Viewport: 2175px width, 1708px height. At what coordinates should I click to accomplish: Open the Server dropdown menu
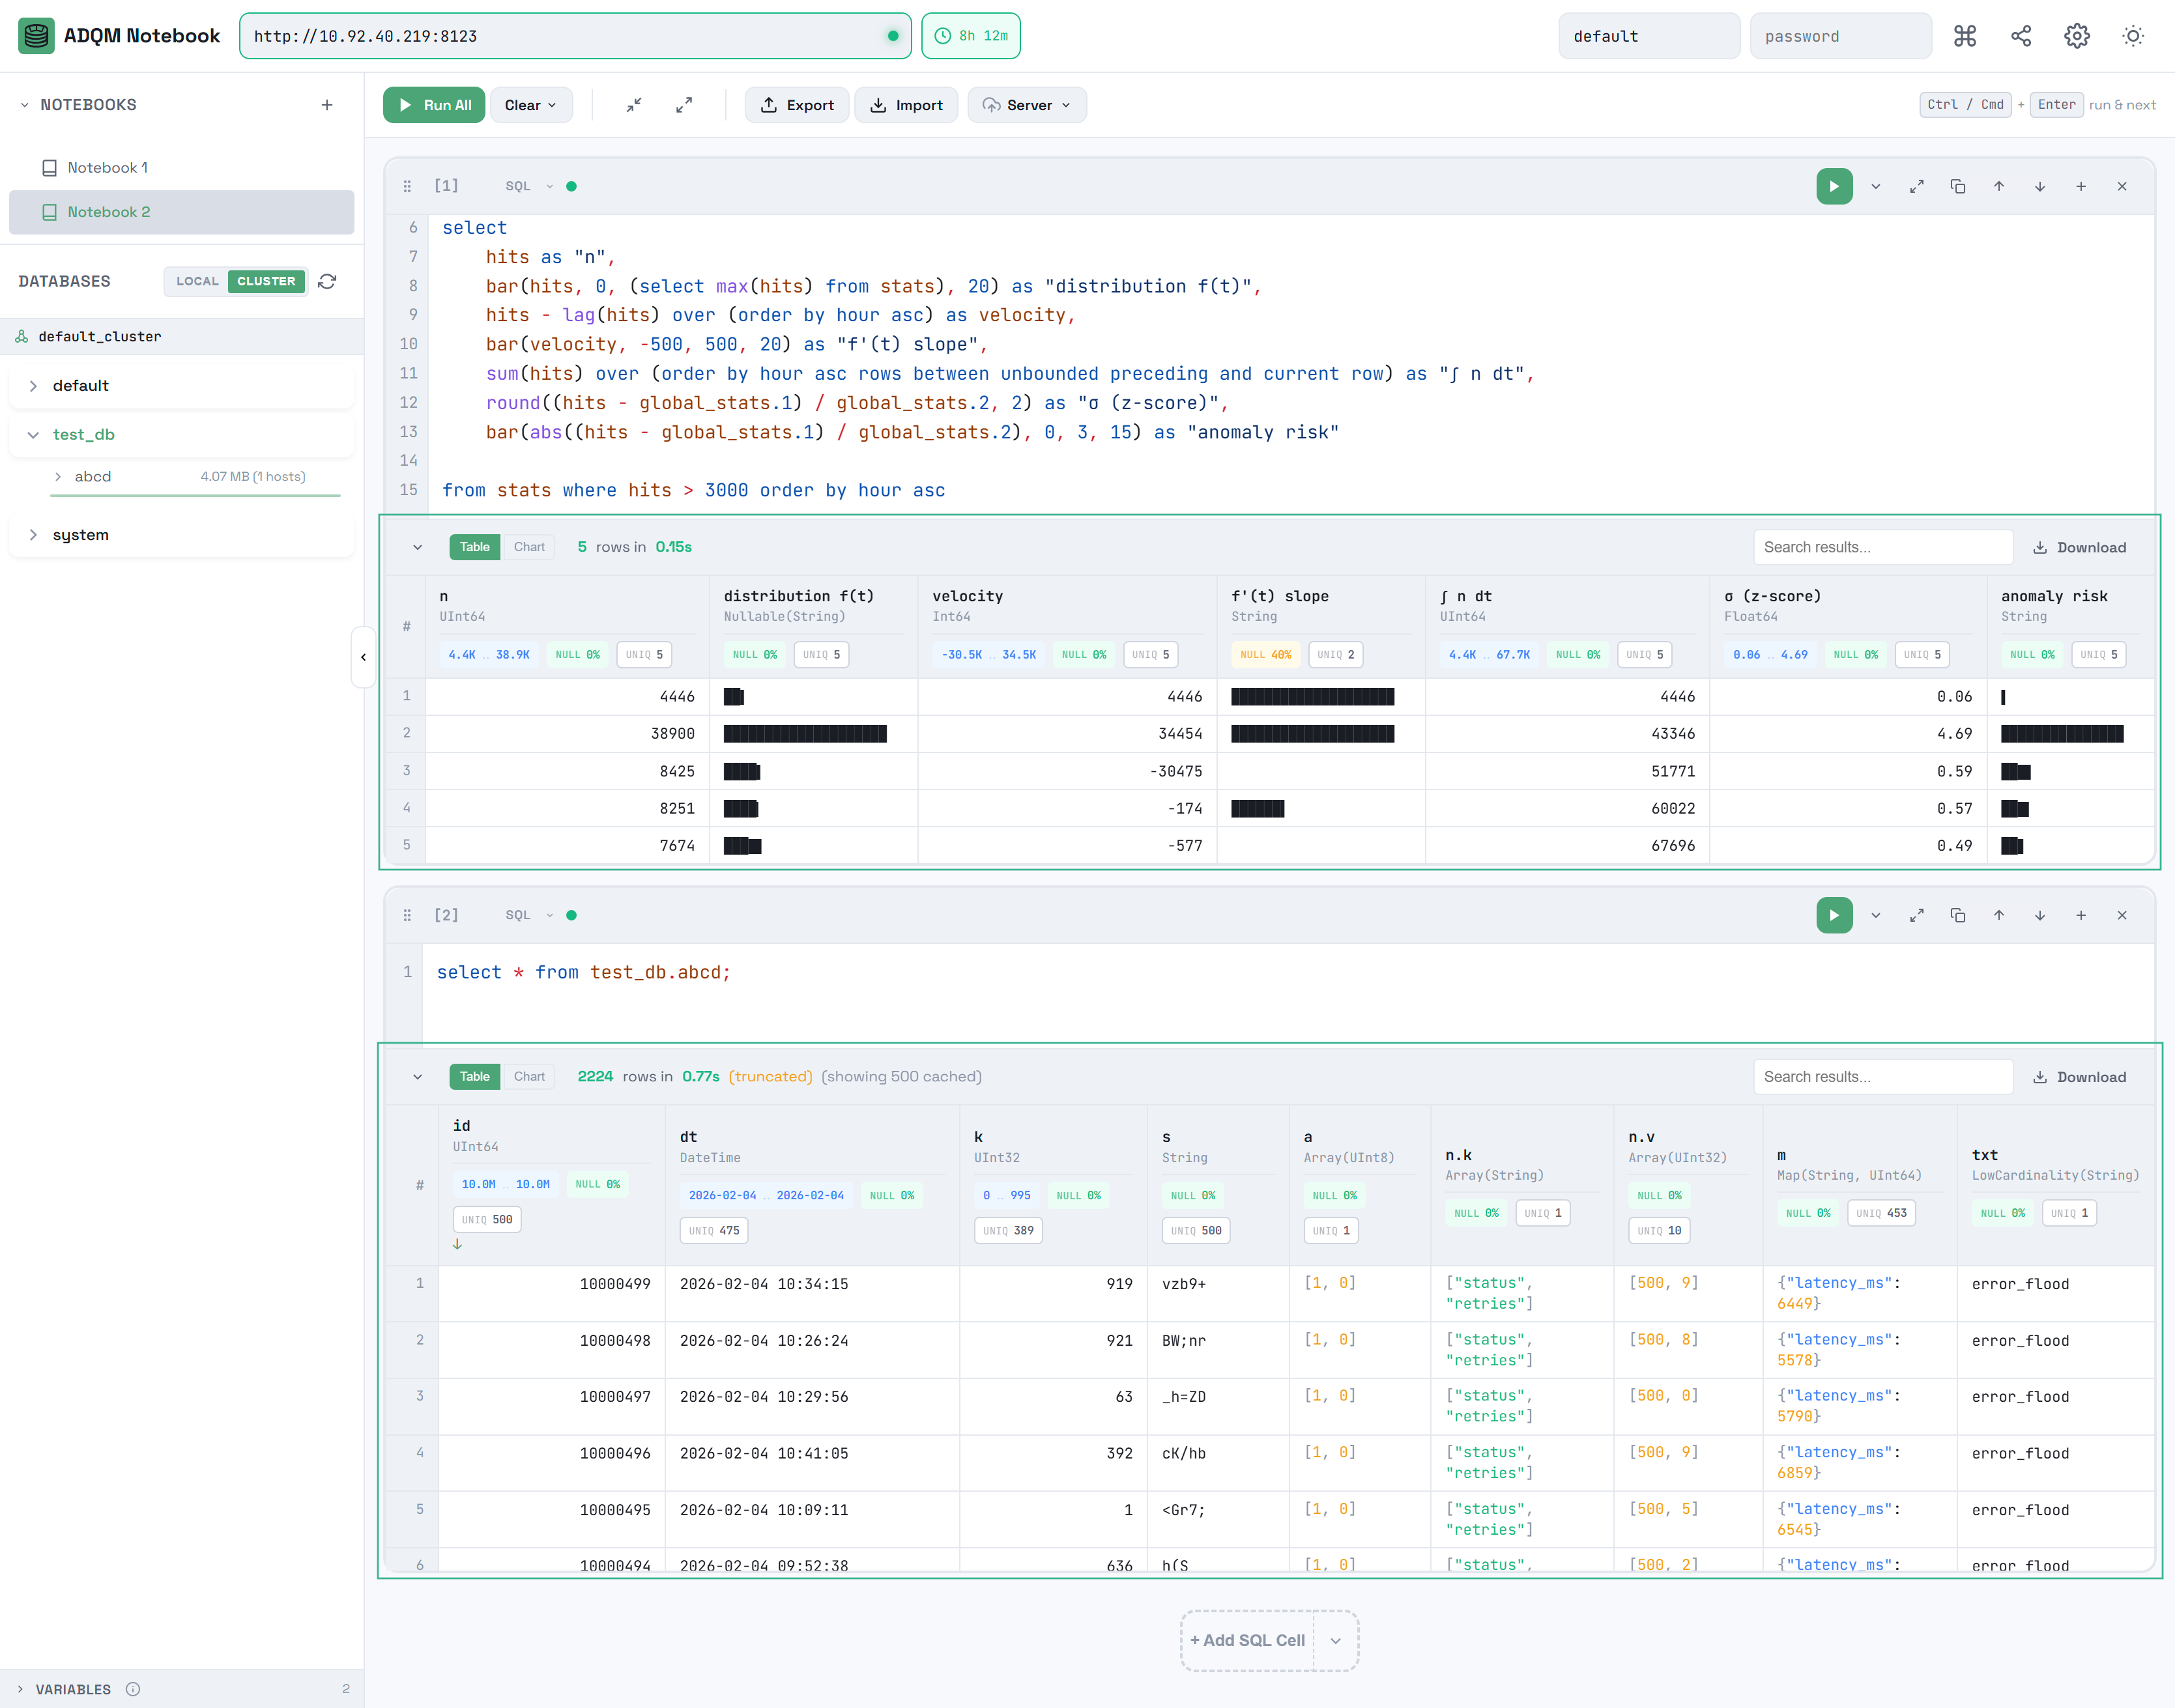click(x=1026, y=105)
